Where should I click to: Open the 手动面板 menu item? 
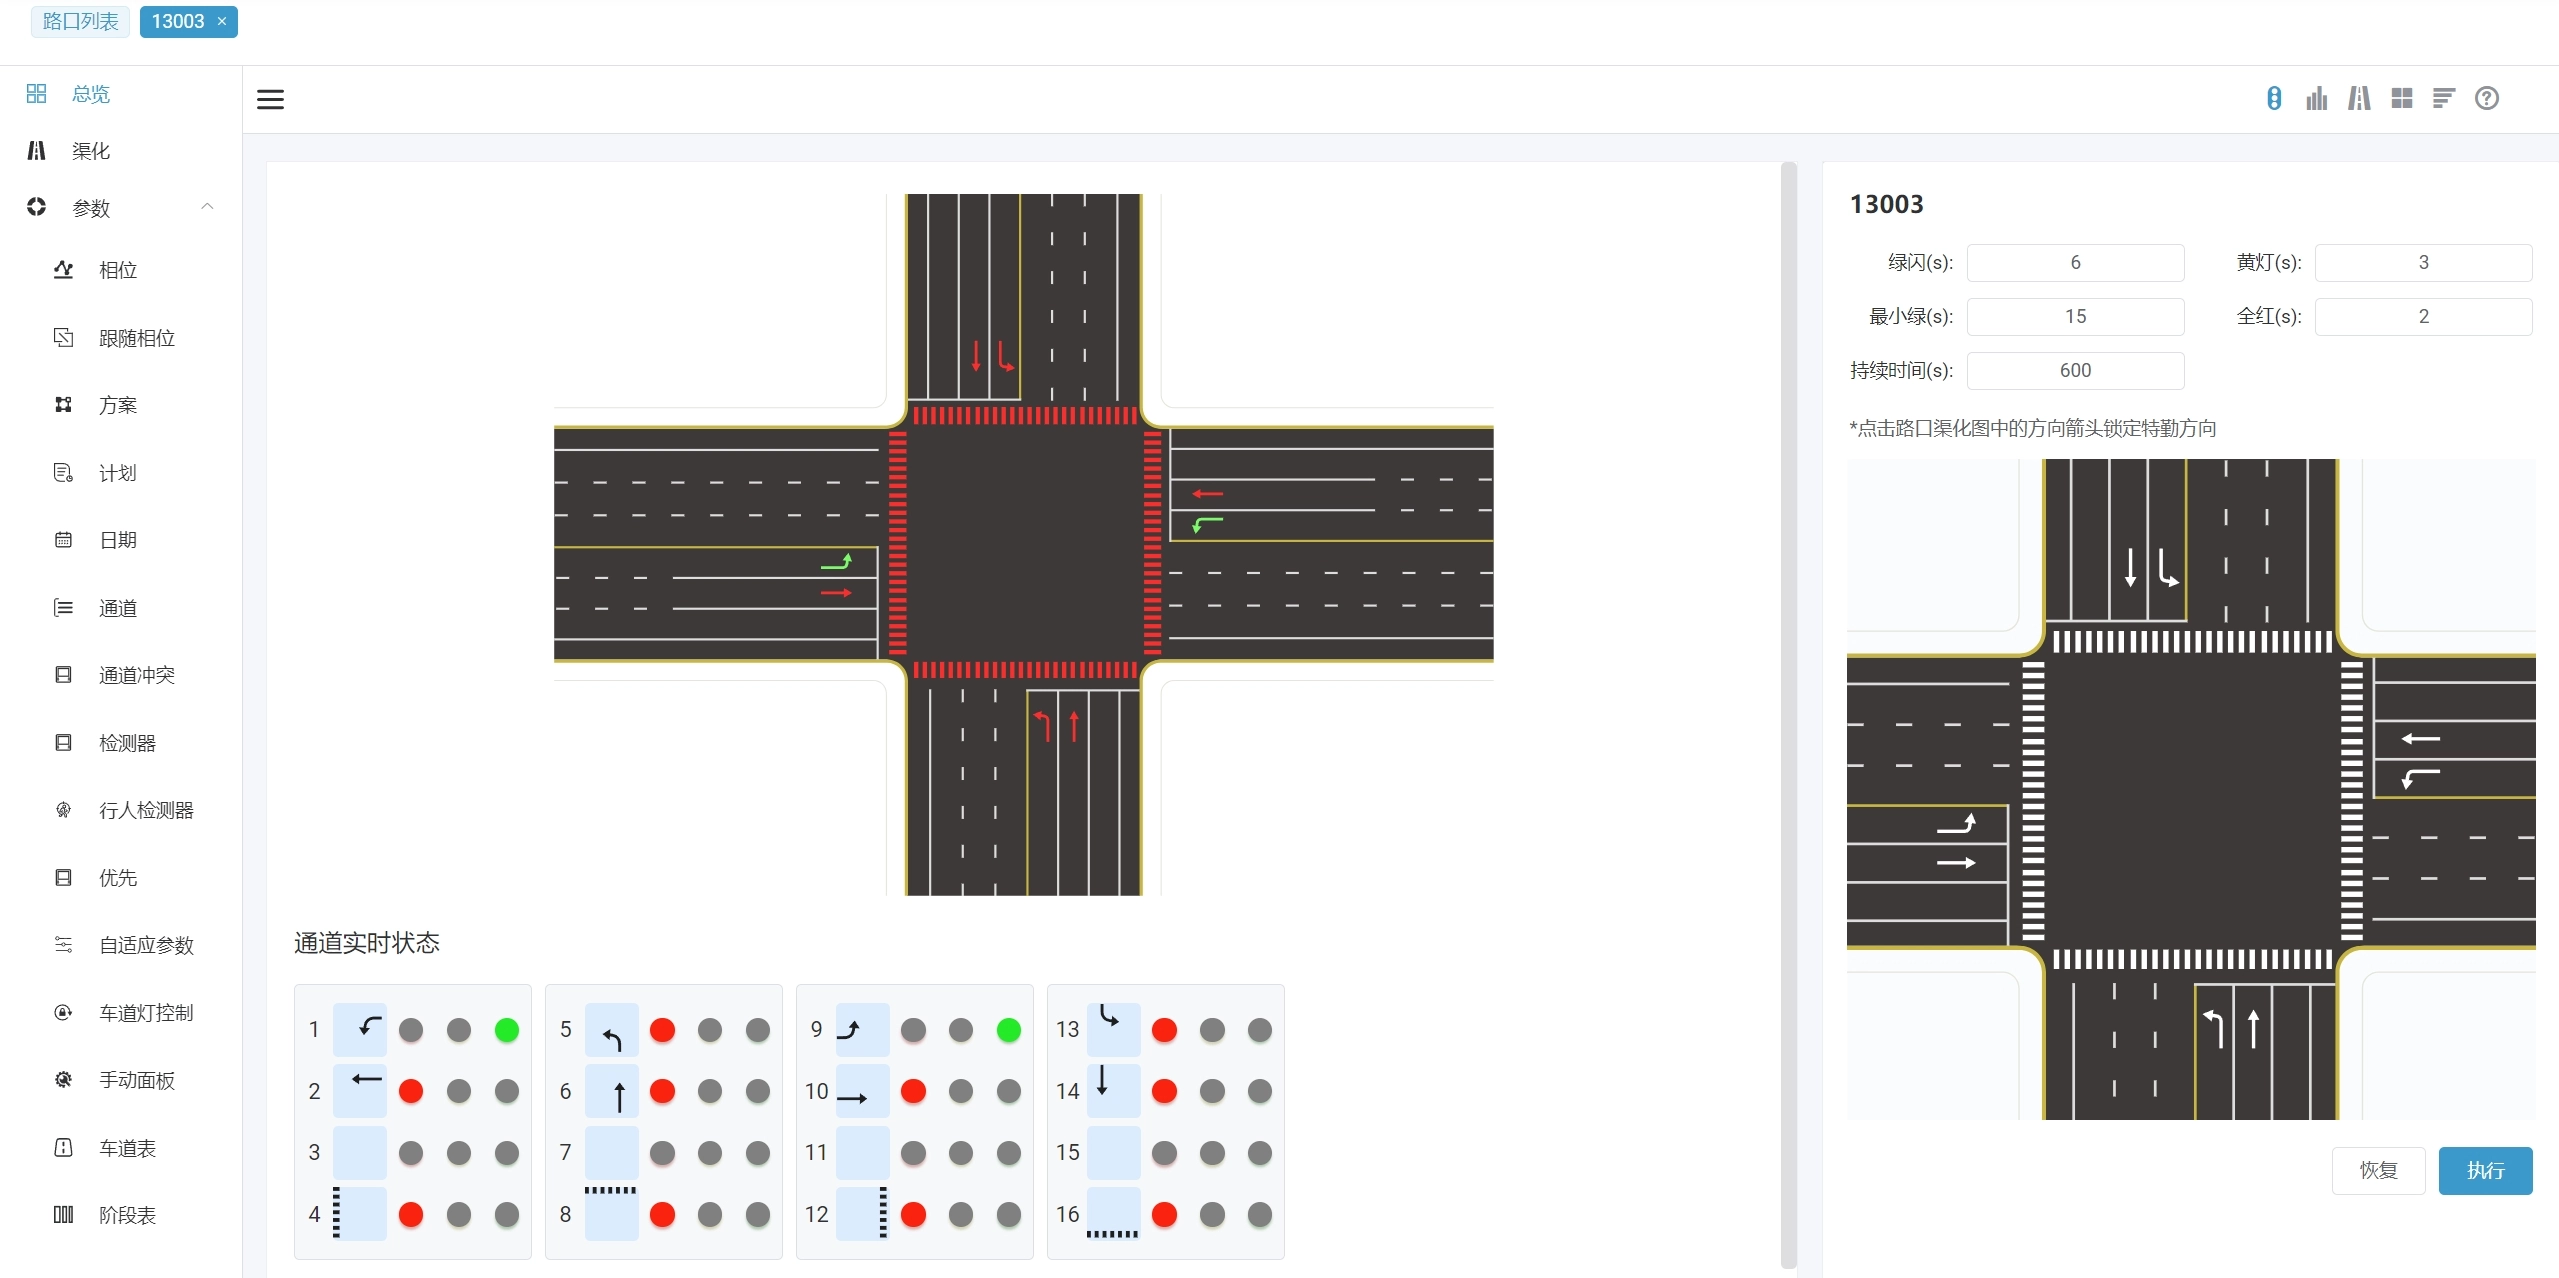coord(136,1080)
